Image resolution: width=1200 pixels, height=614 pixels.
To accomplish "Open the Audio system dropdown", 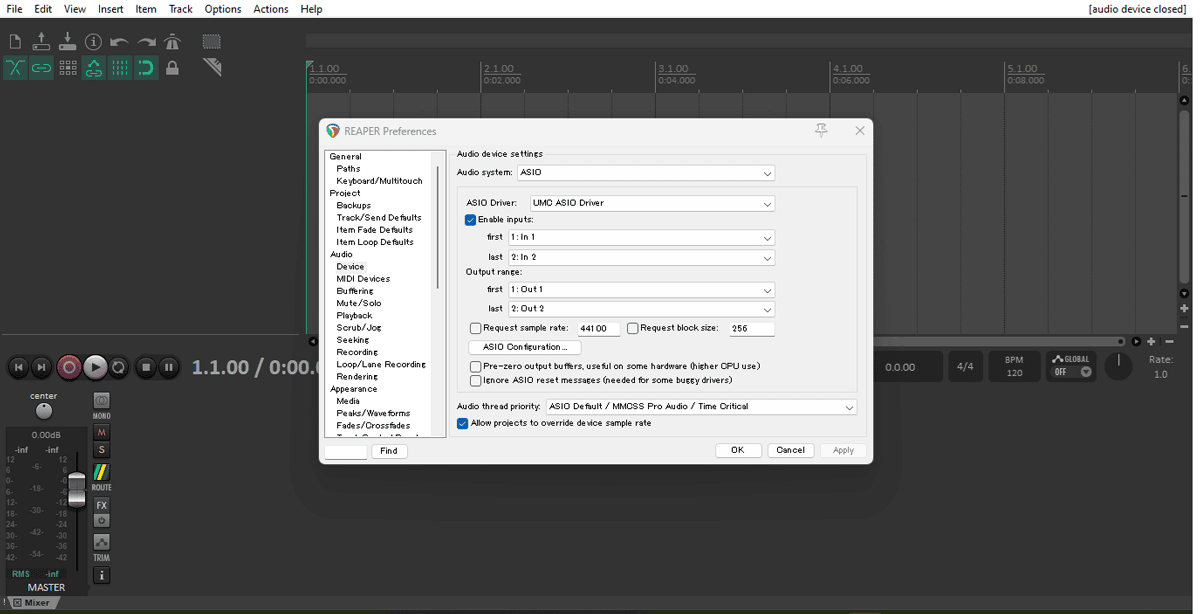I will pyautogui.click(x=646, y=173).
